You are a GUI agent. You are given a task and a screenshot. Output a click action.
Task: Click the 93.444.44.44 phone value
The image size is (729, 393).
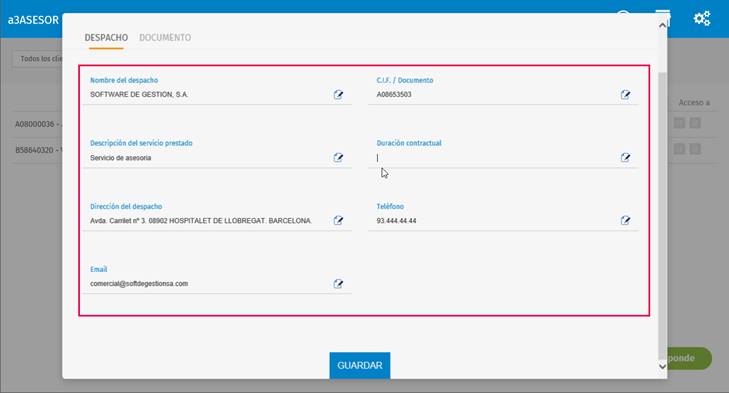click(396, 220)
